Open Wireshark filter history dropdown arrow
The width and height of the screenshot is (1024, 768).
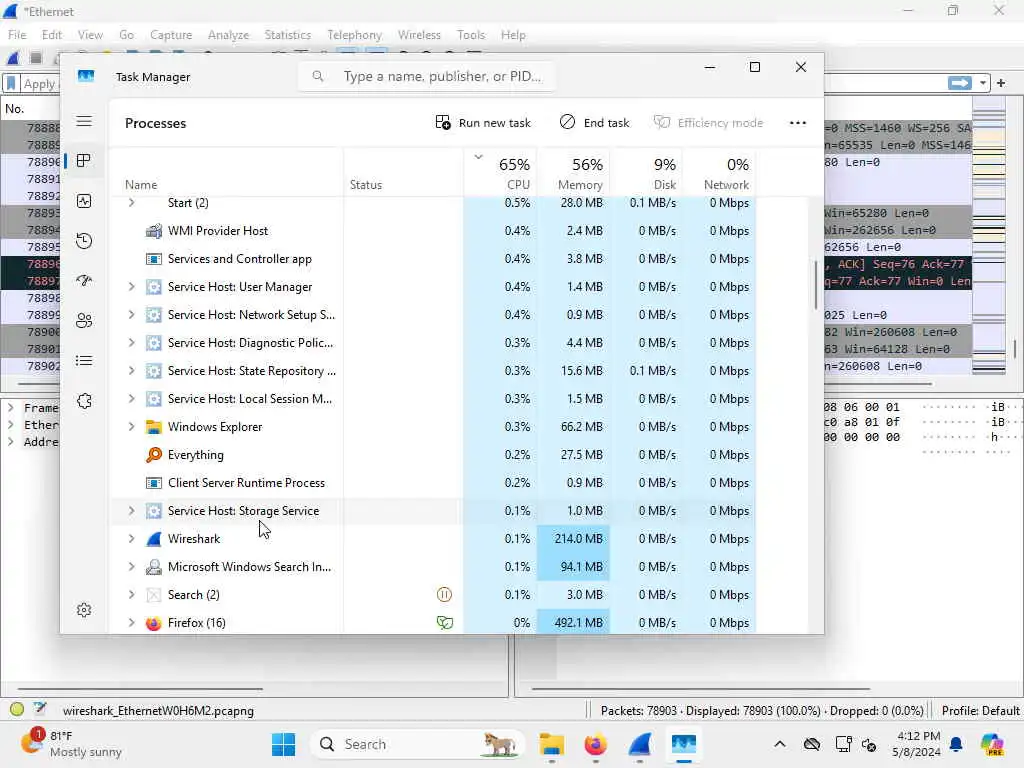982,83
